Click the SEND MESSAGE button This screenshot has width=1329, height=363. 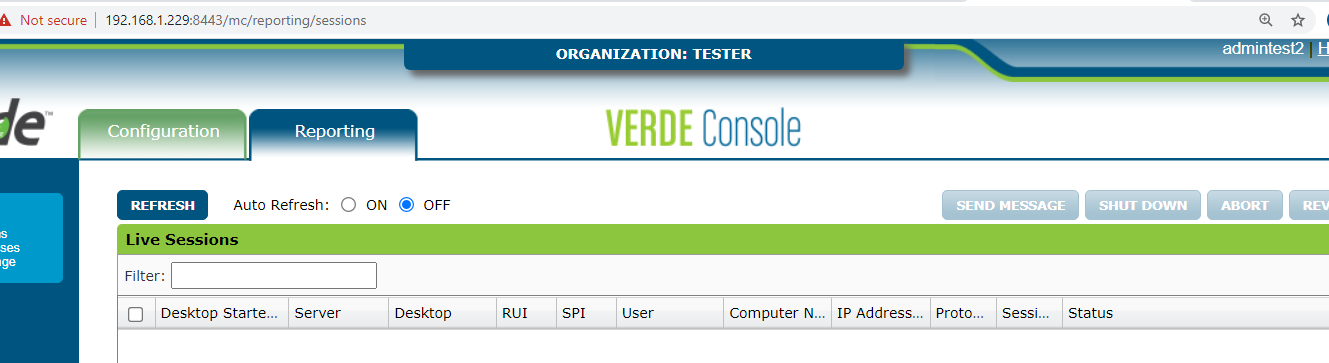click(x=1010, y=205)
